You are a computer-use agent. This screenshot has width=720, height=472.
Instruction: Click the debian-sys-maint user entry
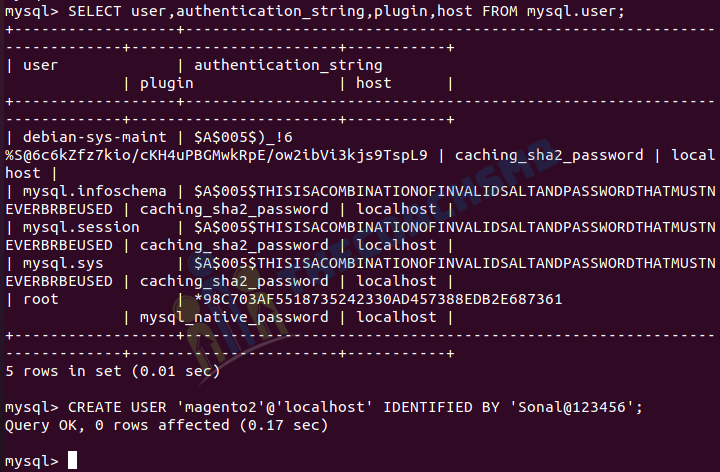point(95,137)
